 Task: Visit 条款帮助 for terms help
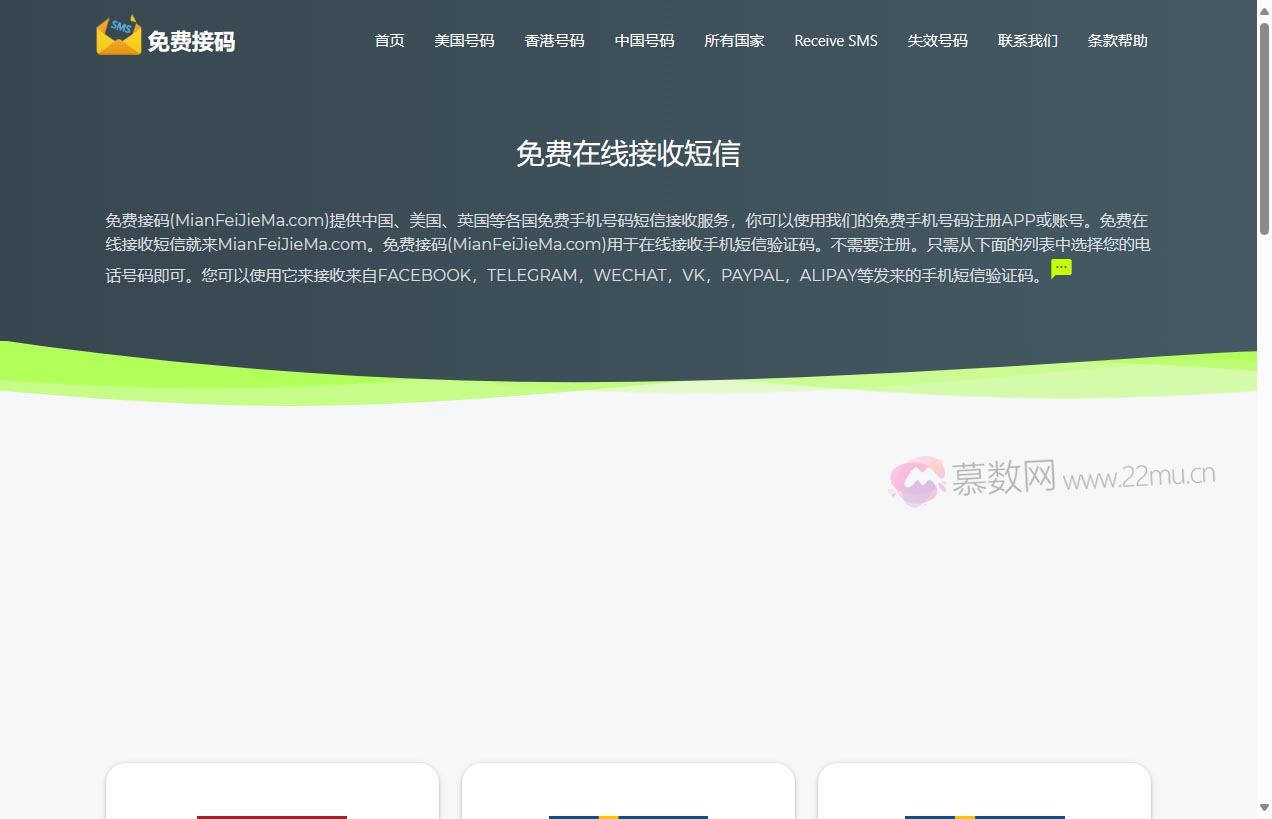[x=1117, y=41]
